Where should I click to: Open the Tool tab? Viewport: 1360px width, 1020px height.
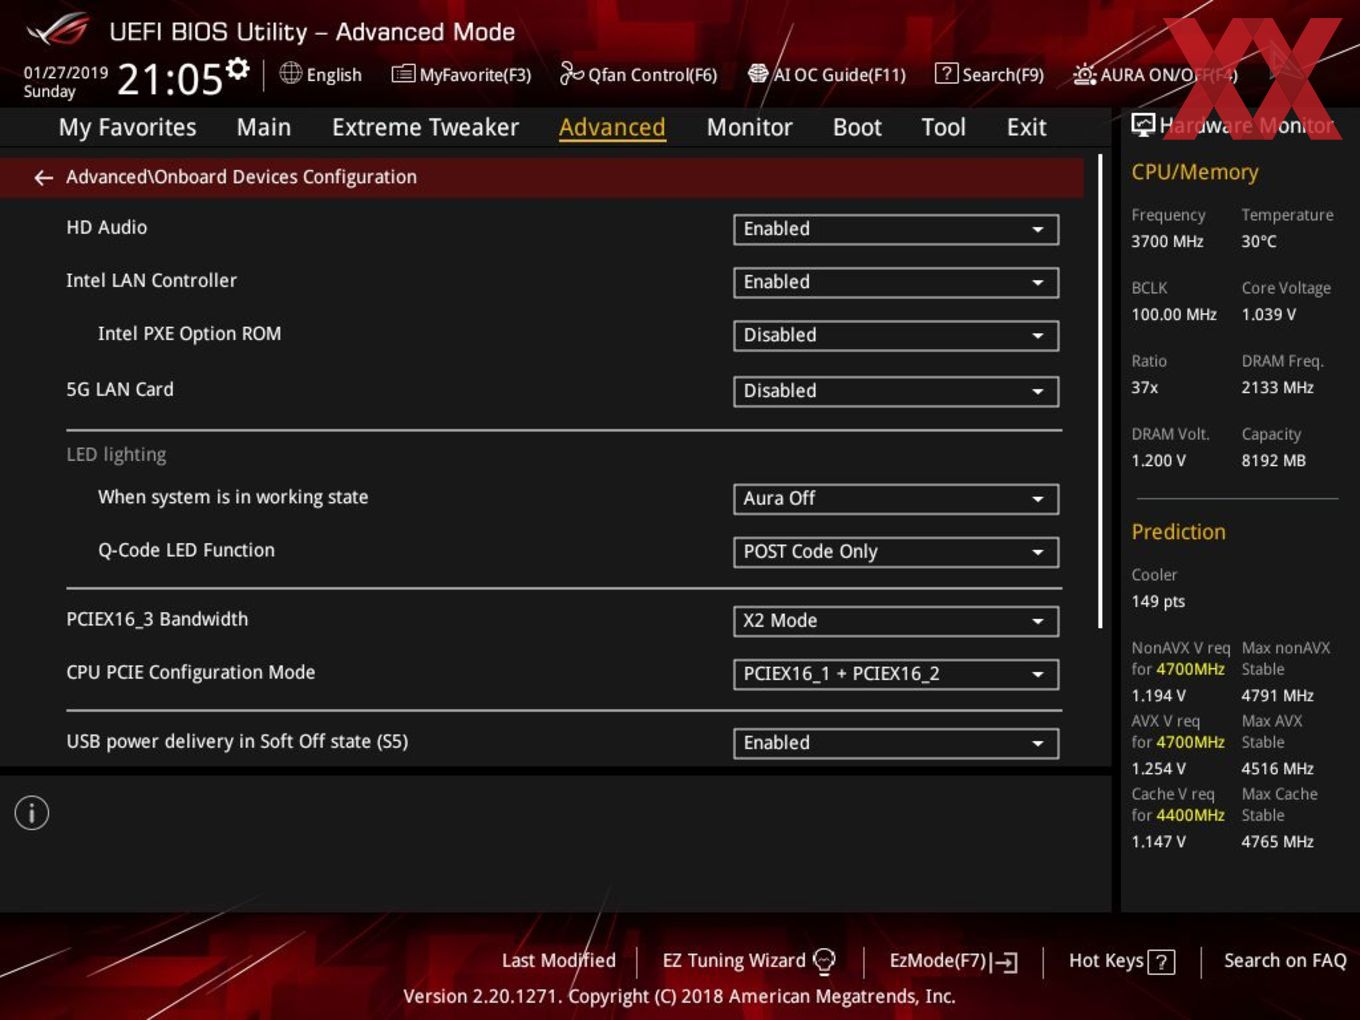(943, 128)
